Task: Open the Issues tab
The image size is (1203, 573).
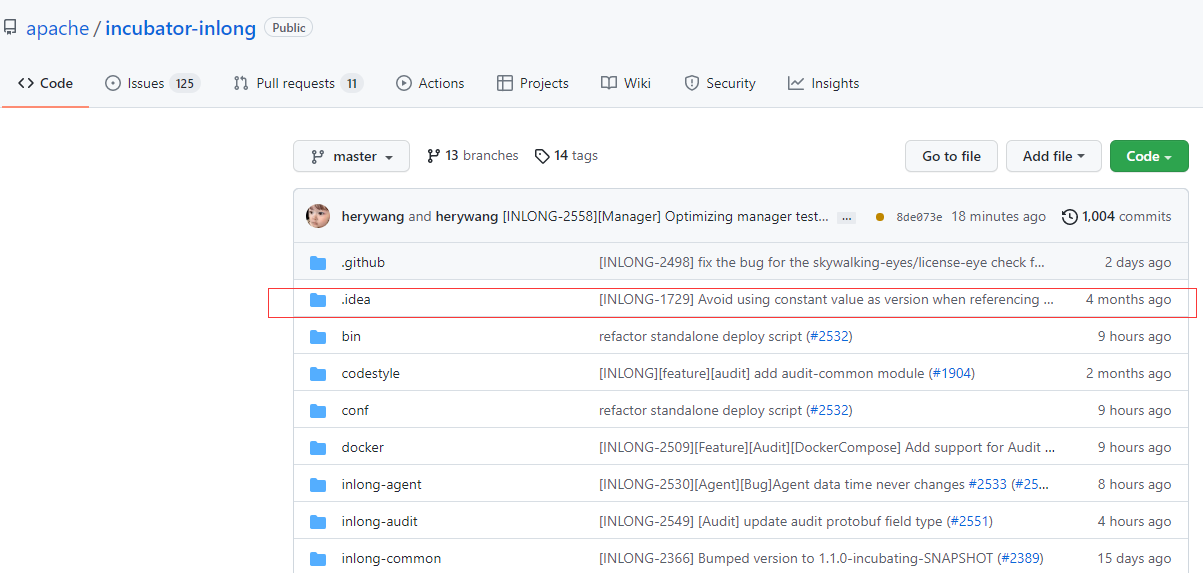Action: pos(152,83)
